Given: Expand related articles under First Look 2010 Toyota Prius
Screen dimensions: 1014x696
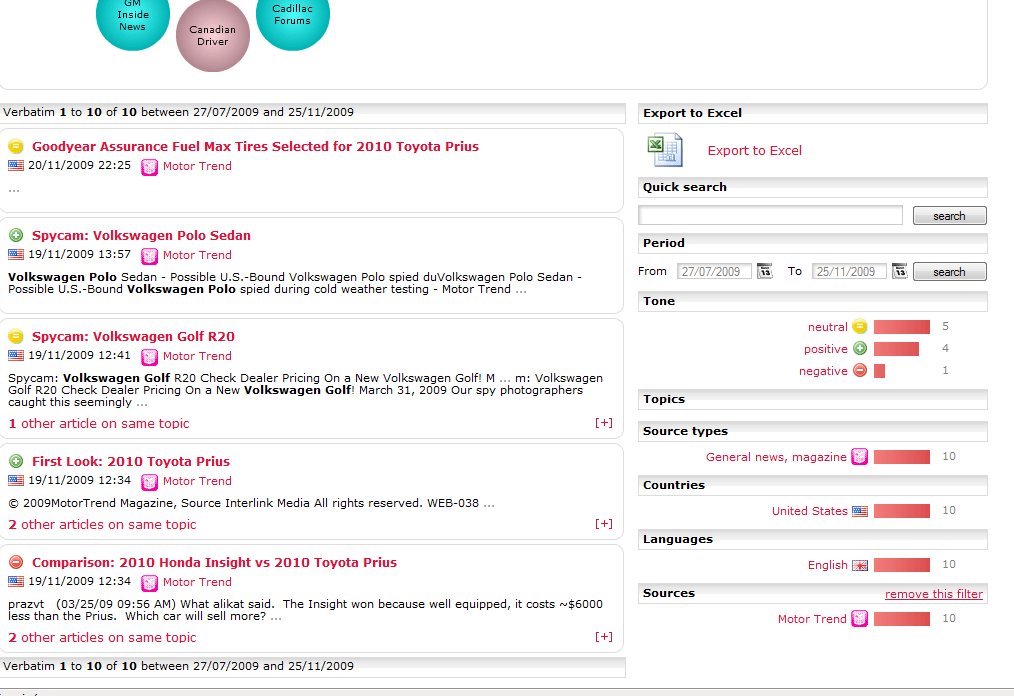Looking at the screenshot, I should click(604, 524).
